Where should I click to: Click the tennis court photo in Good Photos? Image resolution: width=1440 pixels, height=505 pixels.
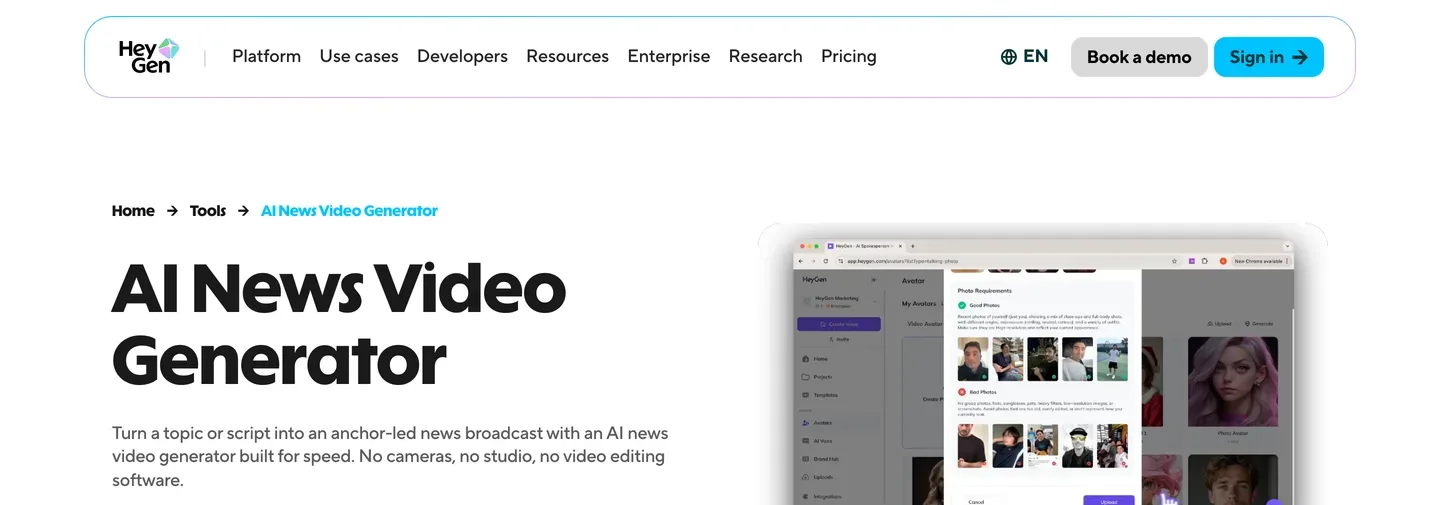coord(1112,359)
